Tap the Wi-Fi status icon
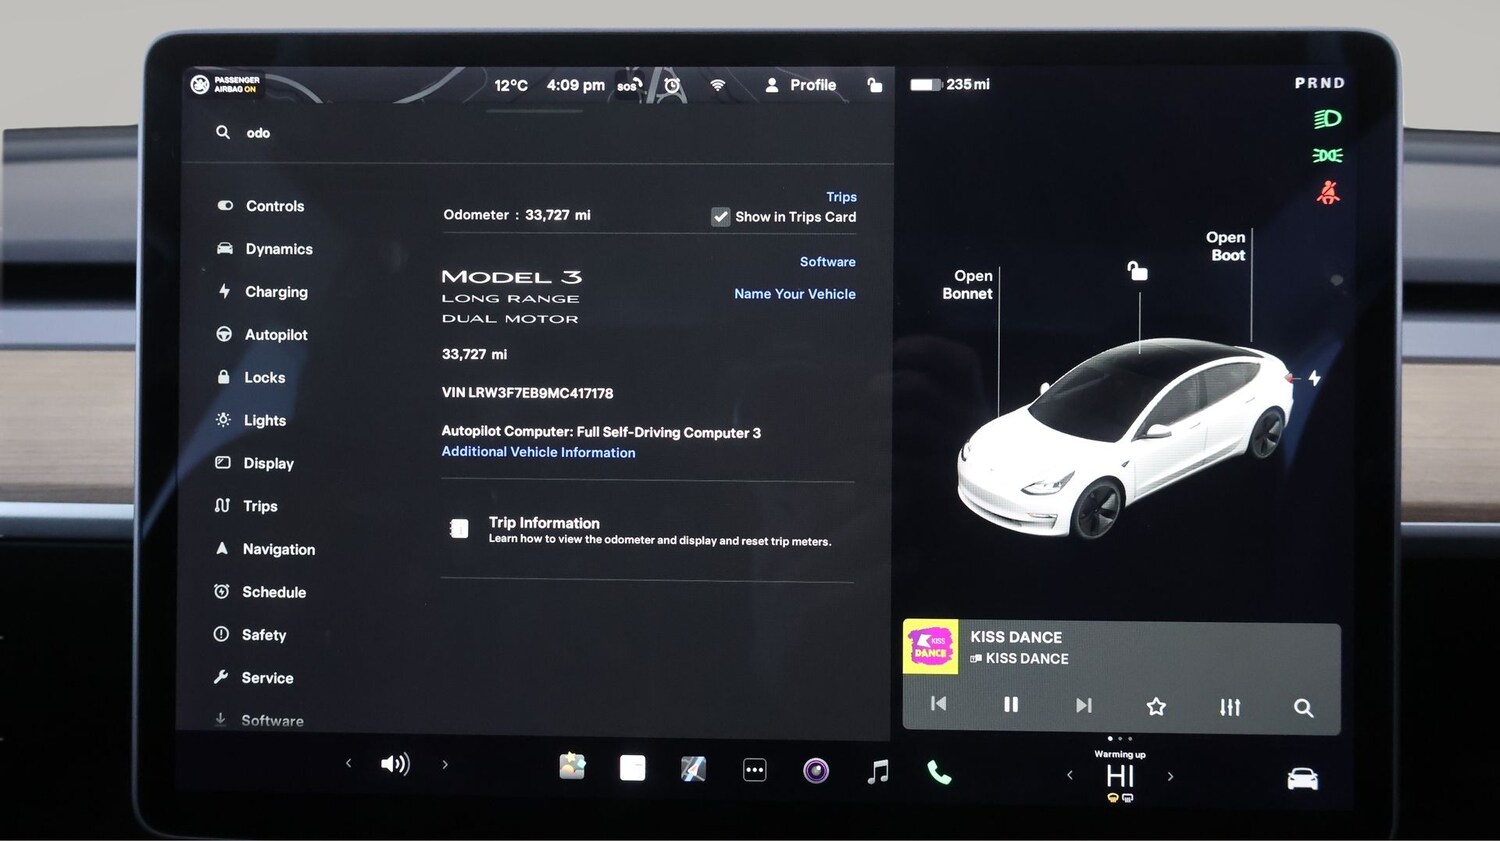 [x=717, y=85]
